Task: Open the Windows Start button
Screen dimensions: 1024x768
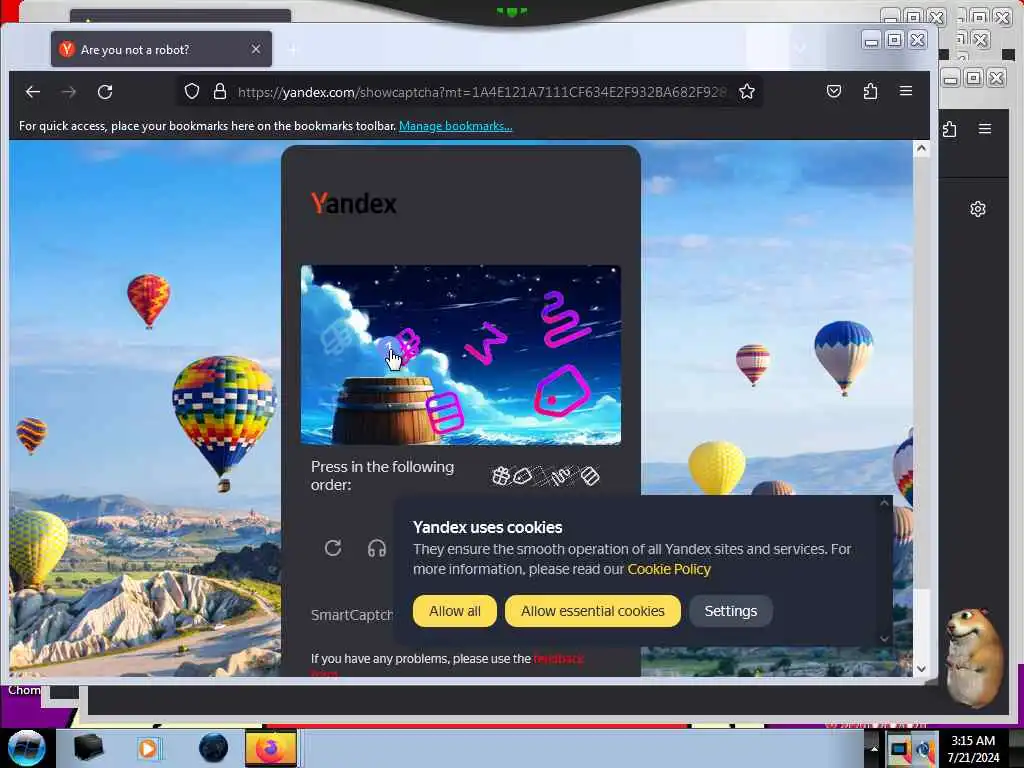Action: pos(26,748)
